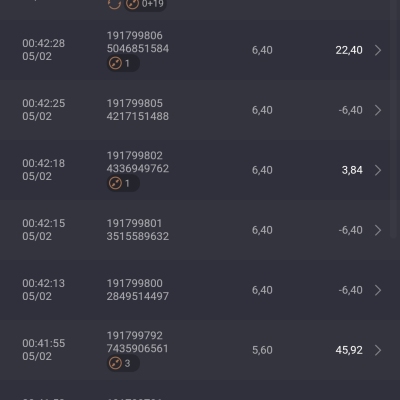Click spin badge showing 3 under 7435906561
Image resolution: width=400 pixels, height=400 pixels.
point(123,363)
